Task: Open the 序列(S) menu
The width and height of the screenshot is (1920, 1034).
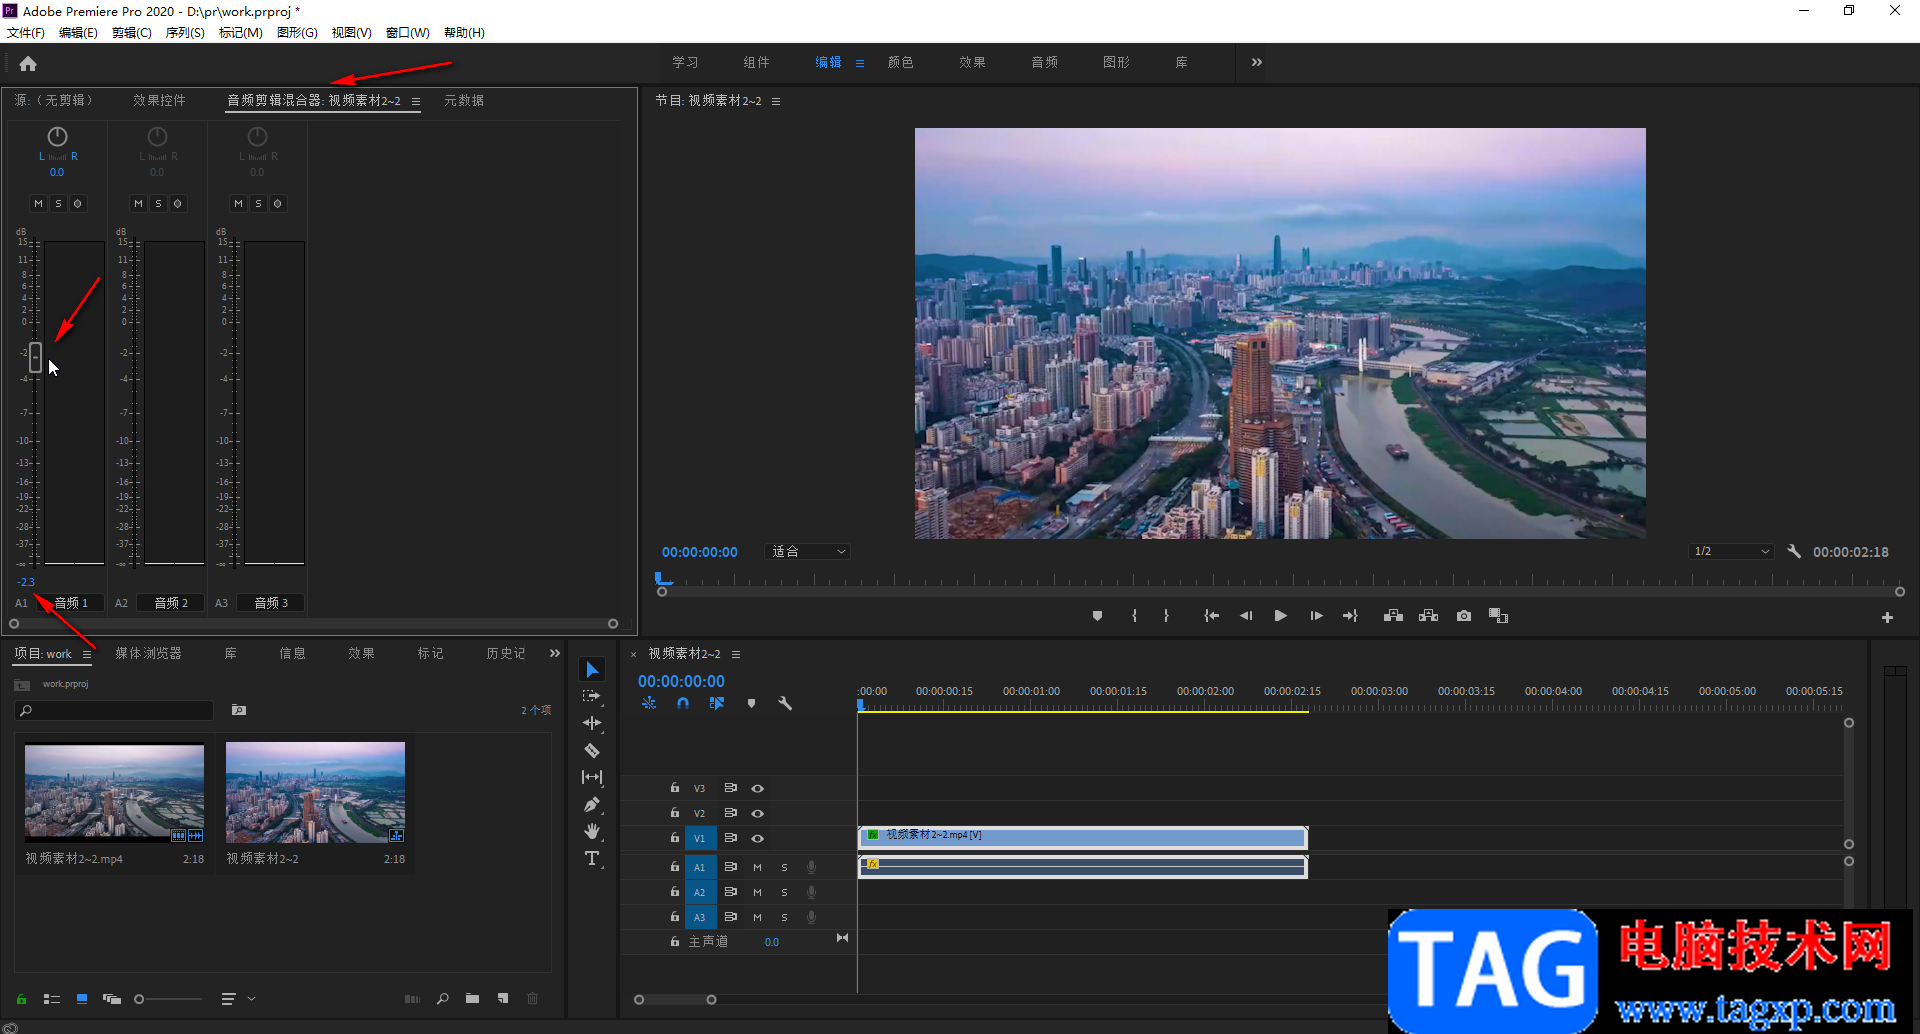Action: pyautogui.click(x=185, y=33)
